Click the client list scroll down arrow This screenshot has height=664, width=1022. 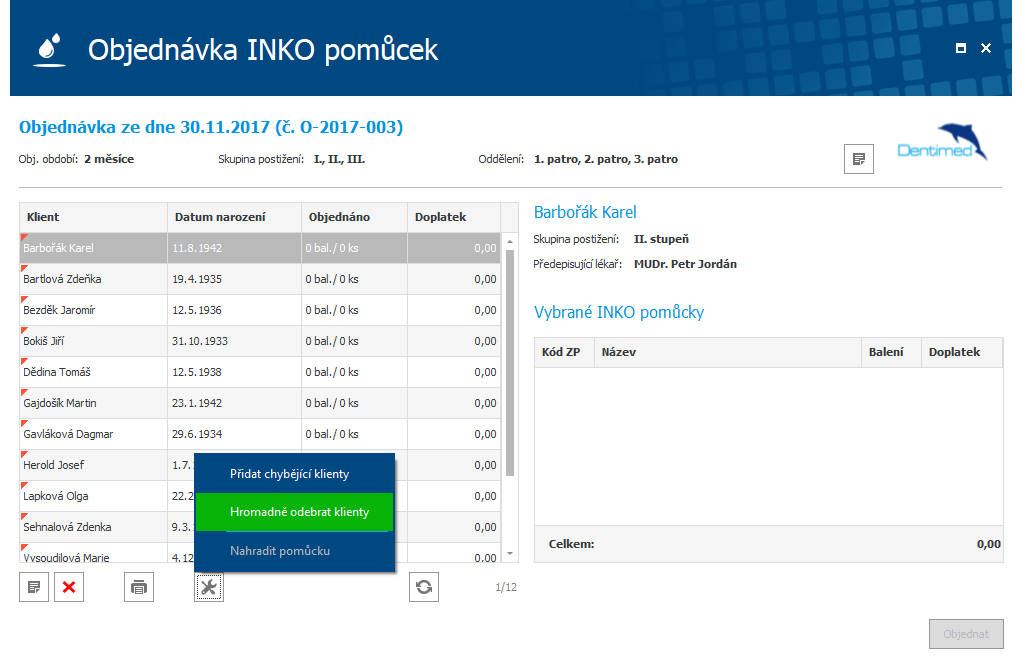pos(510,554)
